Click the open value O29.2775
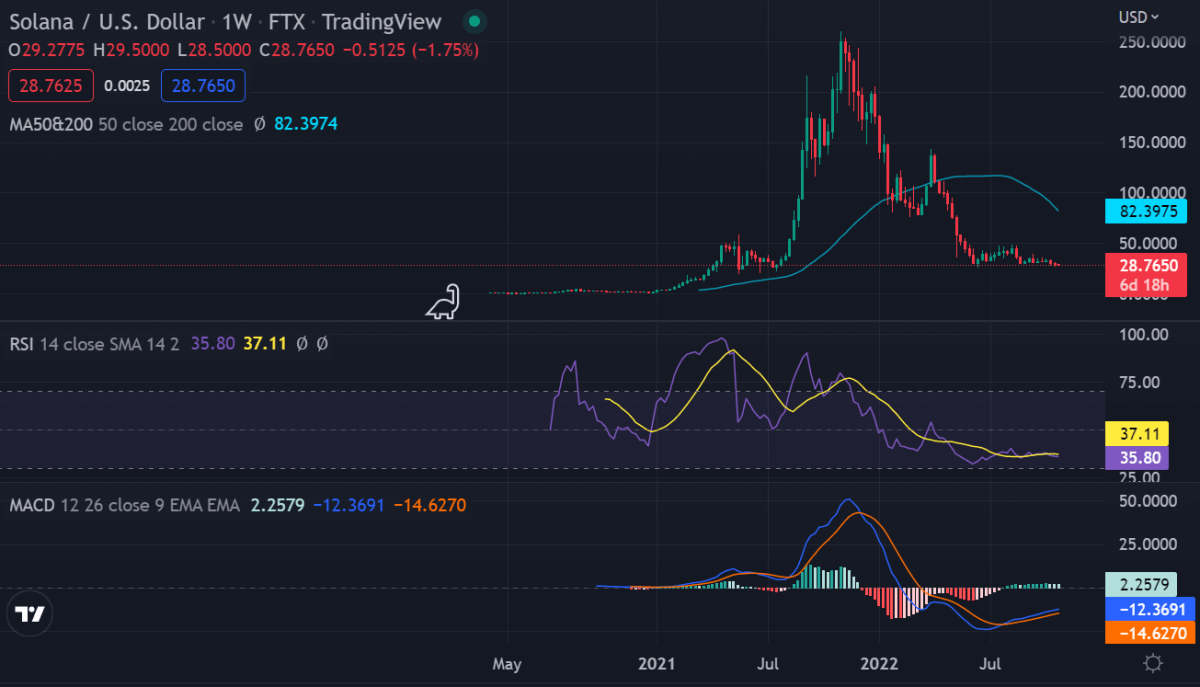The width and height of the screenshot is (1200, 687). pos(46,49)
